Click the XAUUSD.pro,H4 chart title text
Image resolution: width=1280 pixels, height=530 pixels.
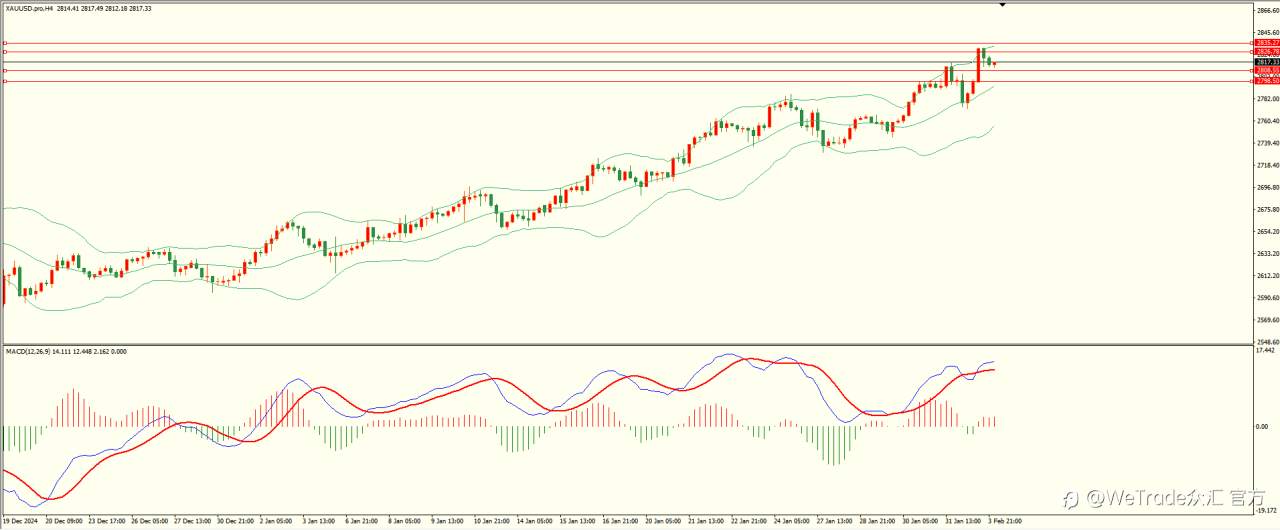click(29, 8)
